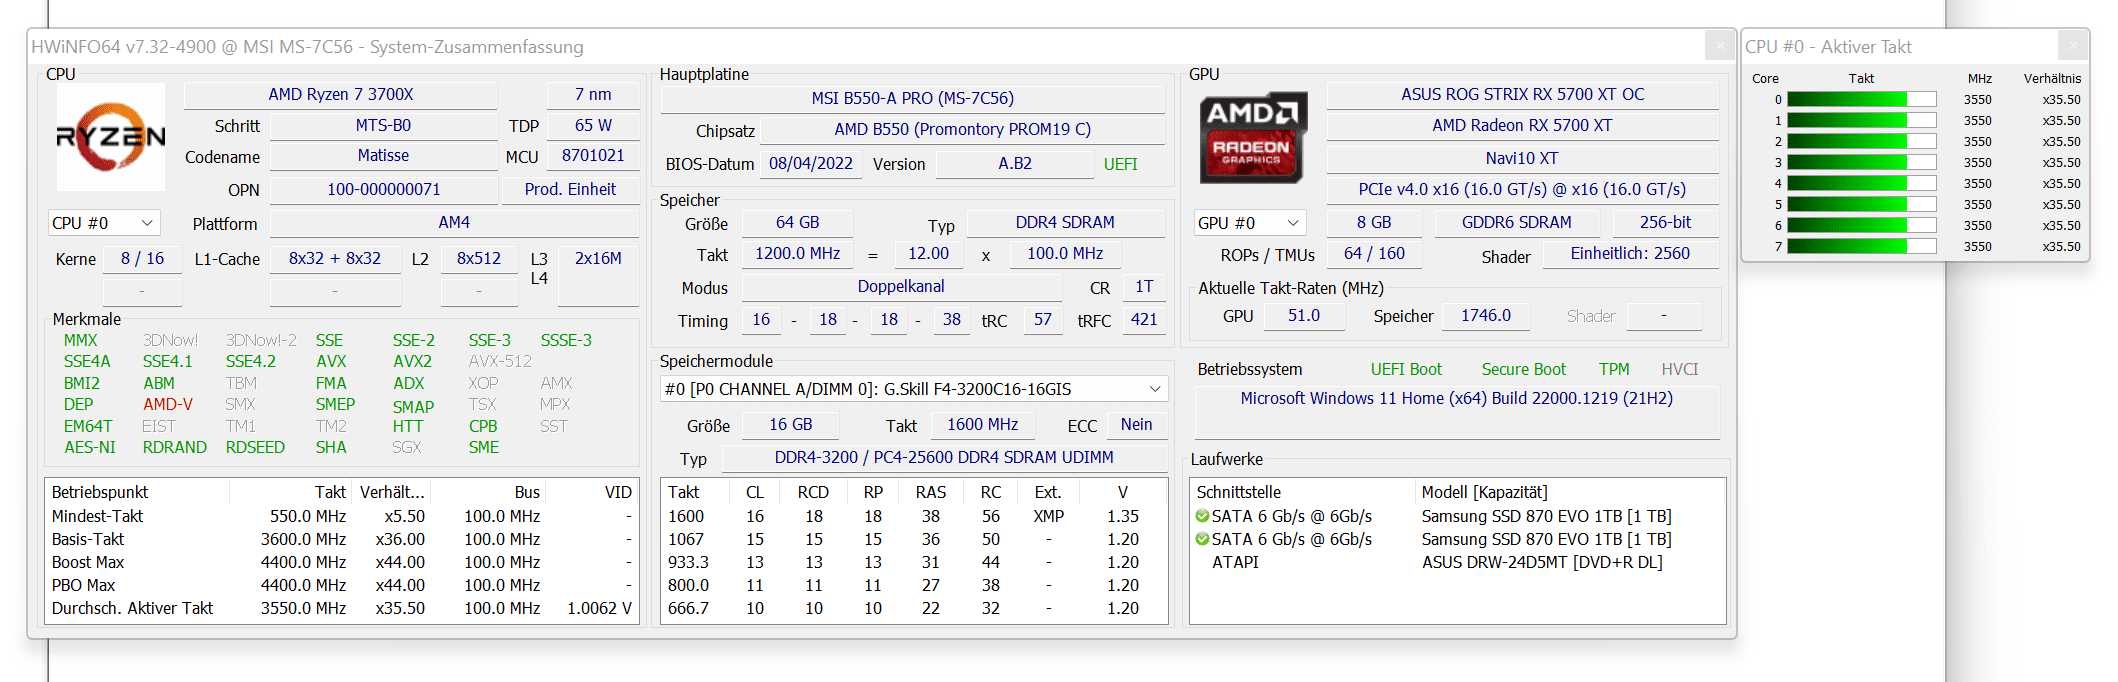The height and width of the screenshot is (682, 2118).
Task: Click the 64 GB memory size field
Action: point(797,223)
